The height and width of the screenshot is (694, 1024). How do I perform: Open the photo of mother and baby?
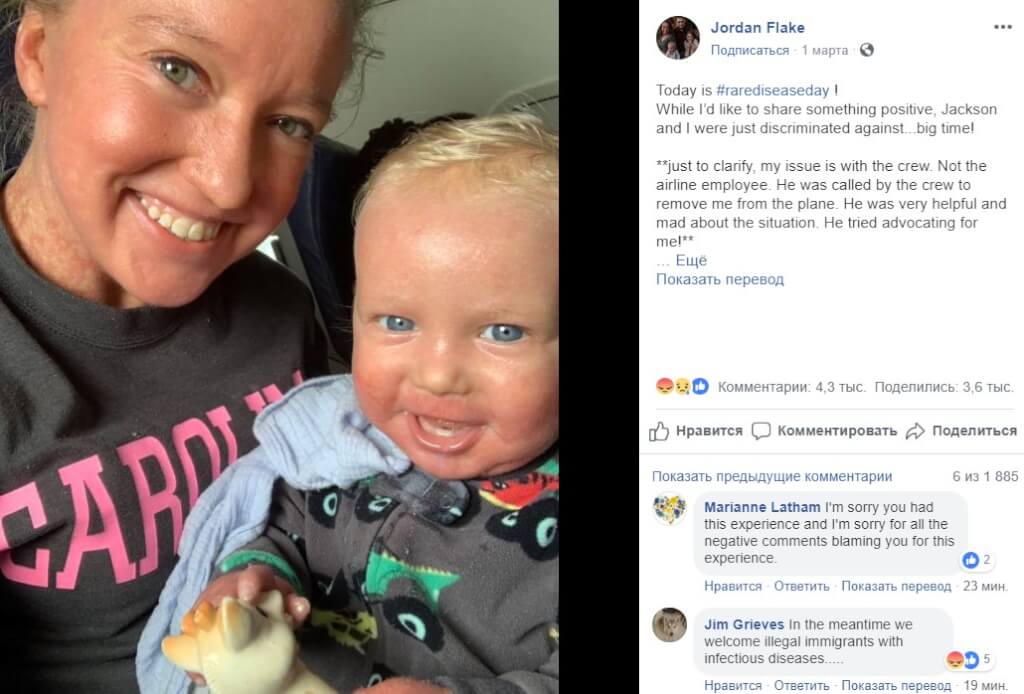pos(279,347)
